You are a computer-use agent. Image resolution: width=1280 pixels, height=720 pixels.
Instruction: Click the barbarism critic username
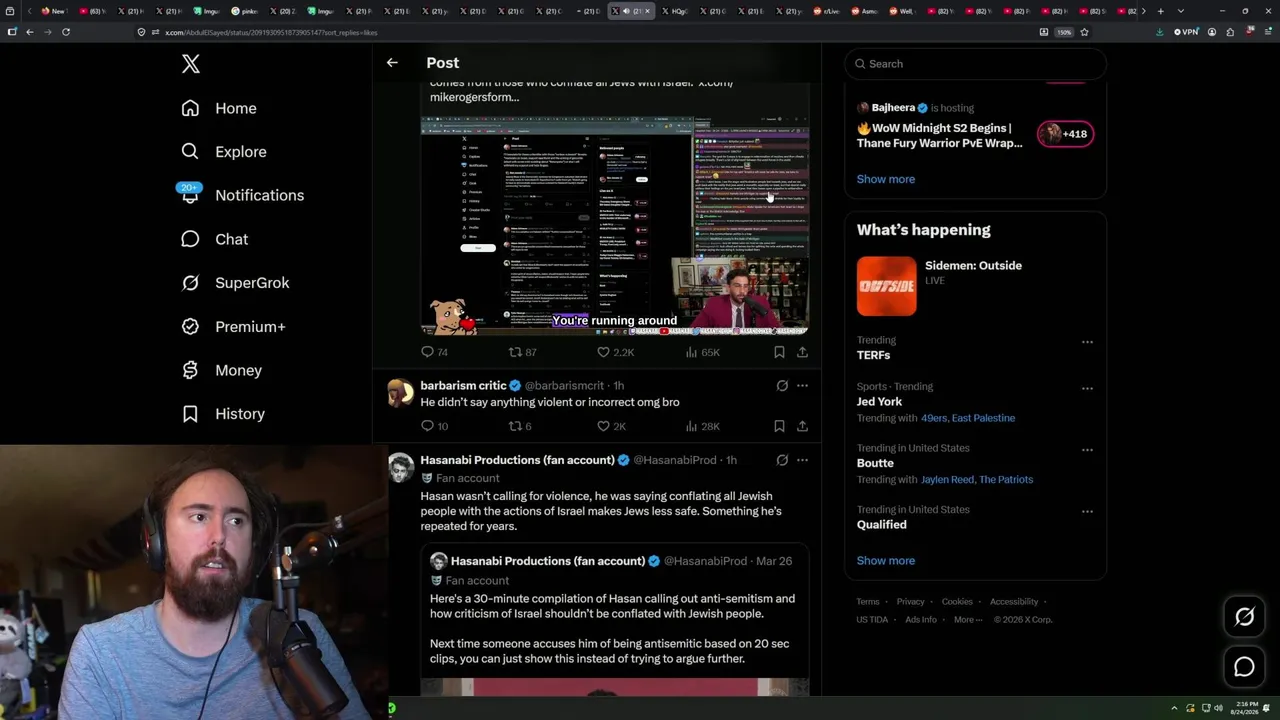[464, 386]
